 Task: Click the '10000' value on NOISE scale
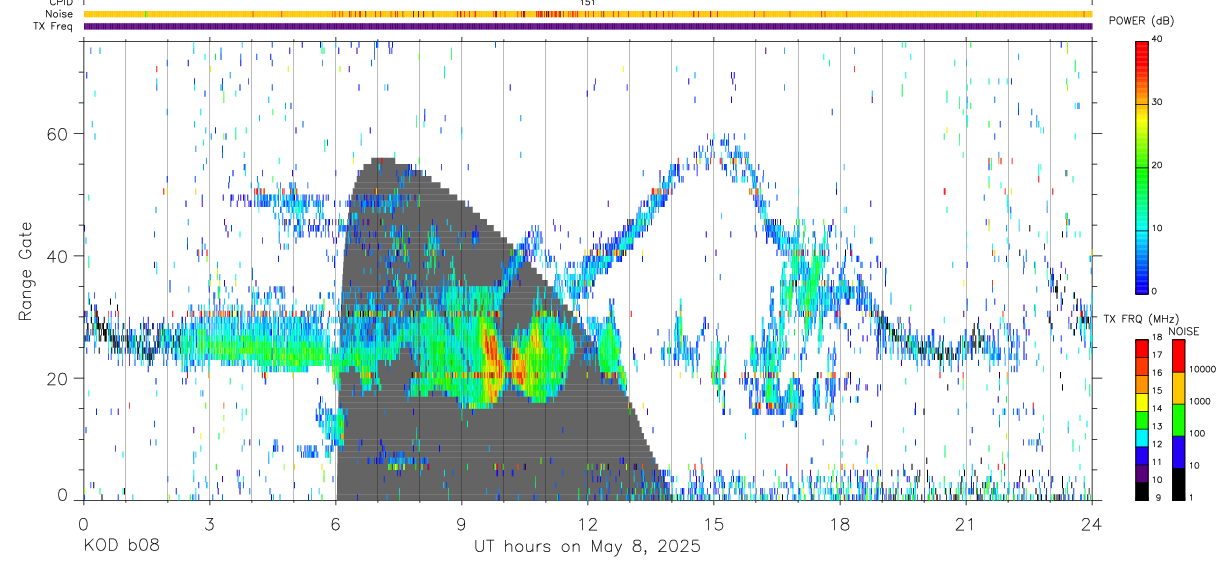point(1203,369)
